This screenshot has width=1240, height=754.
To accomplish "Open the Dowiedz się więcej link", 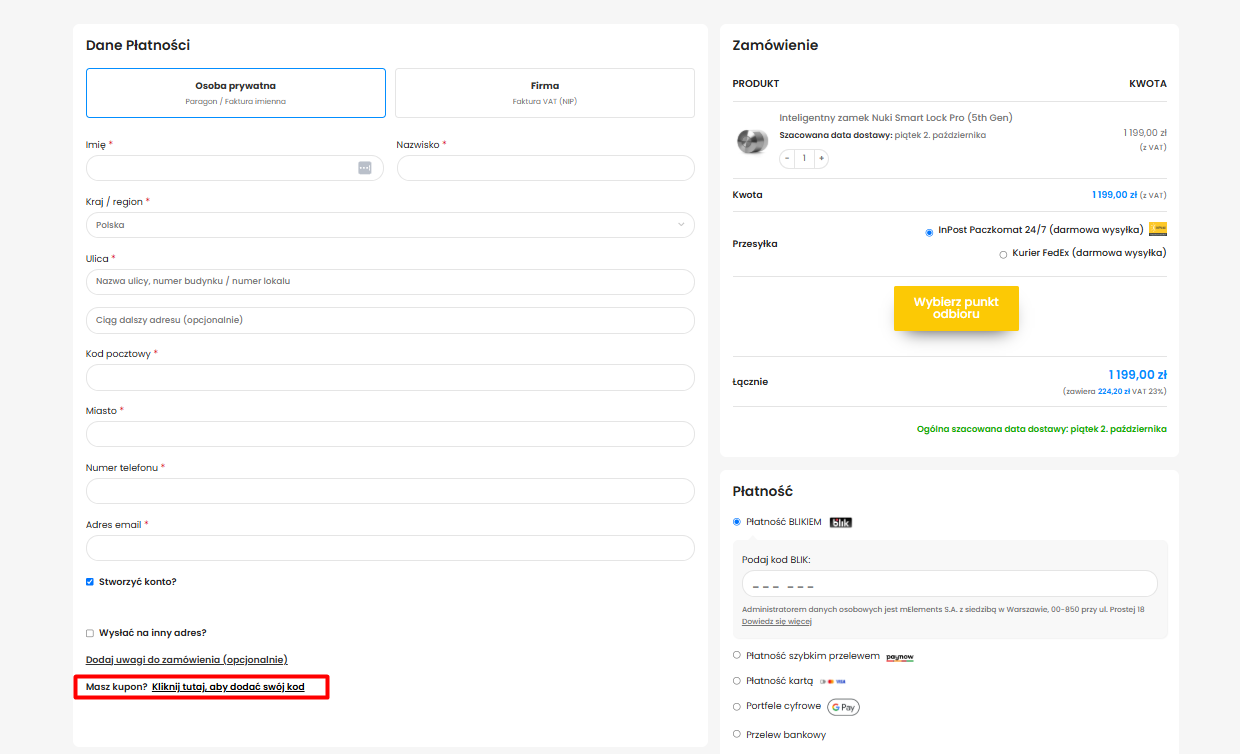I will click(x=777, y=621).
